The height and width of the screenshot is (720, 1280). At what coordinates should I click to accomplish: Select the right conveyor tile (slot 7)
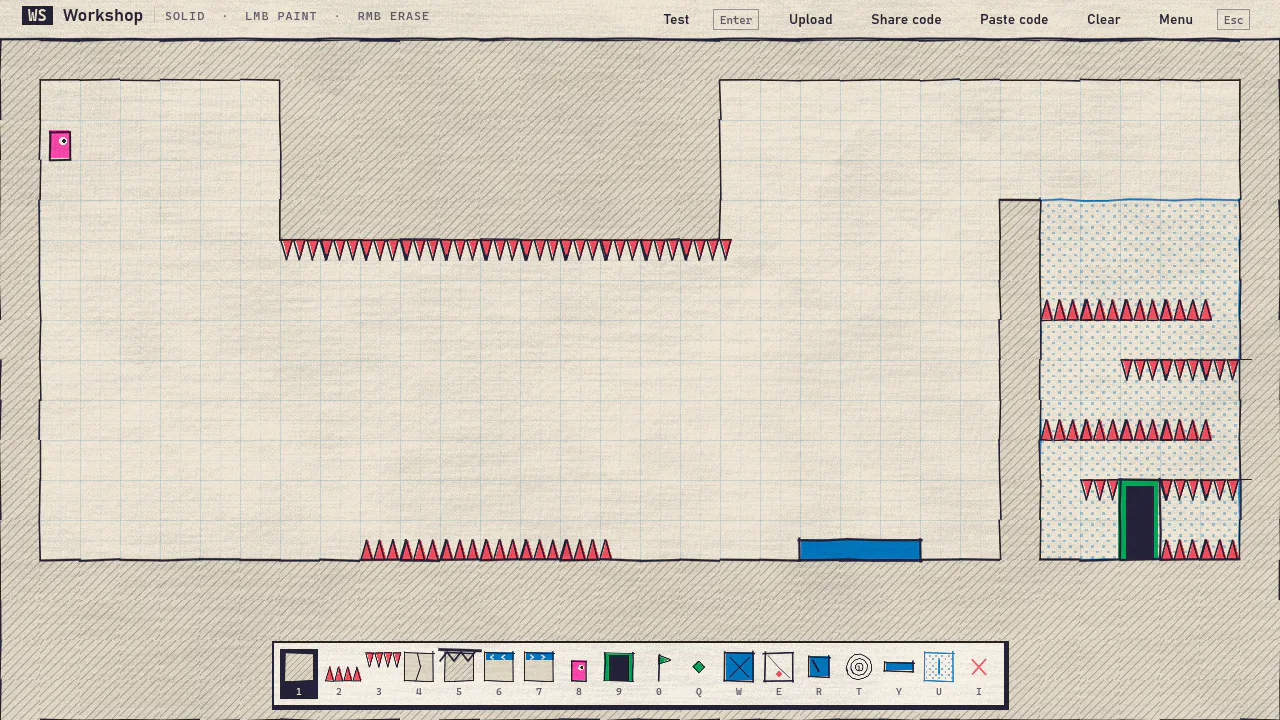click(539, 667)
